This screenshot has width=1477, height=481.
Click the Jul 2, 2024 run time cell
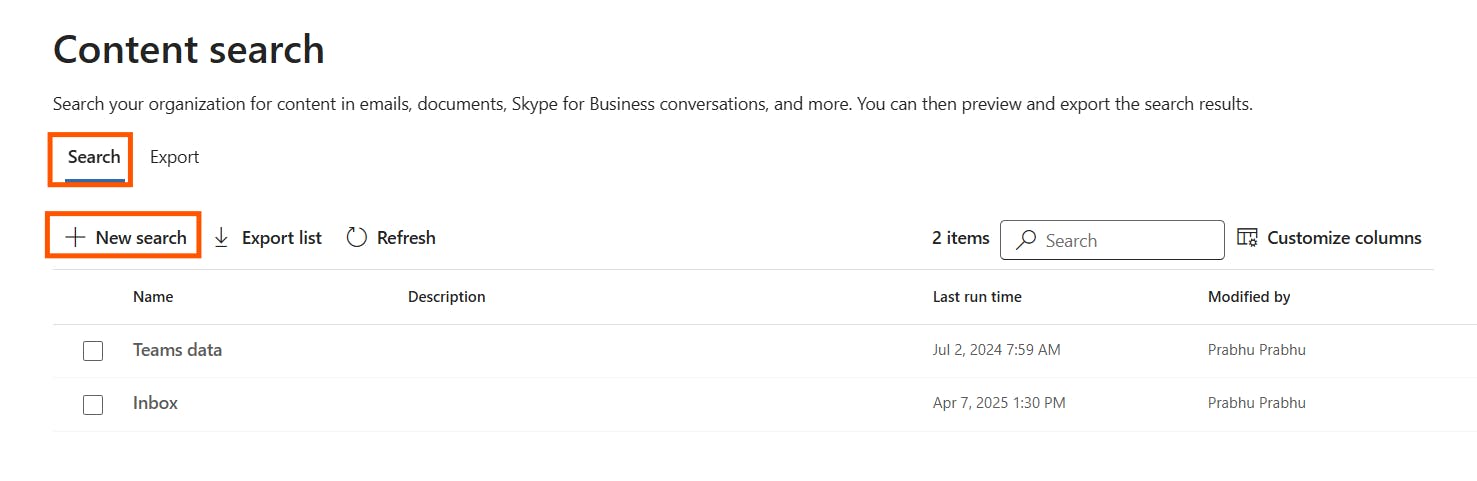click(996, 350)
